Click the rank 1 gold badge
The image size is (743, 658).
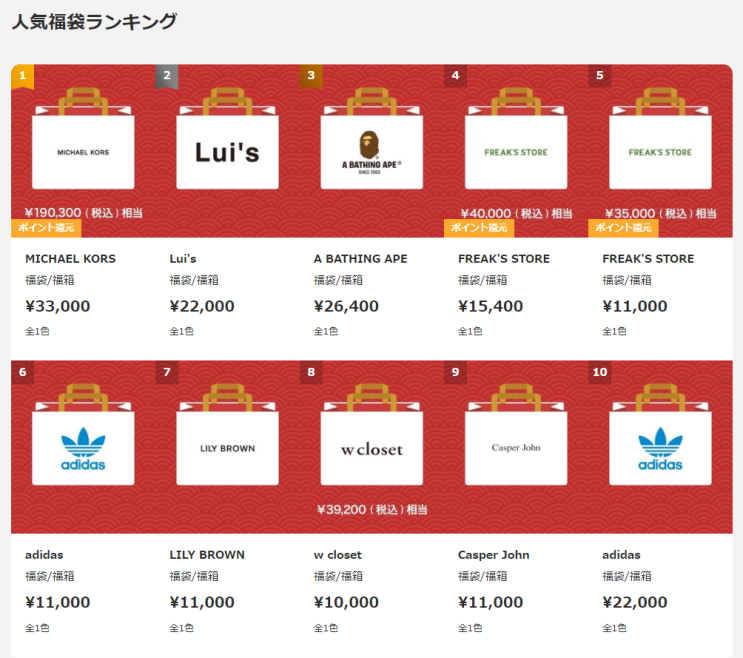pos(22,75)
